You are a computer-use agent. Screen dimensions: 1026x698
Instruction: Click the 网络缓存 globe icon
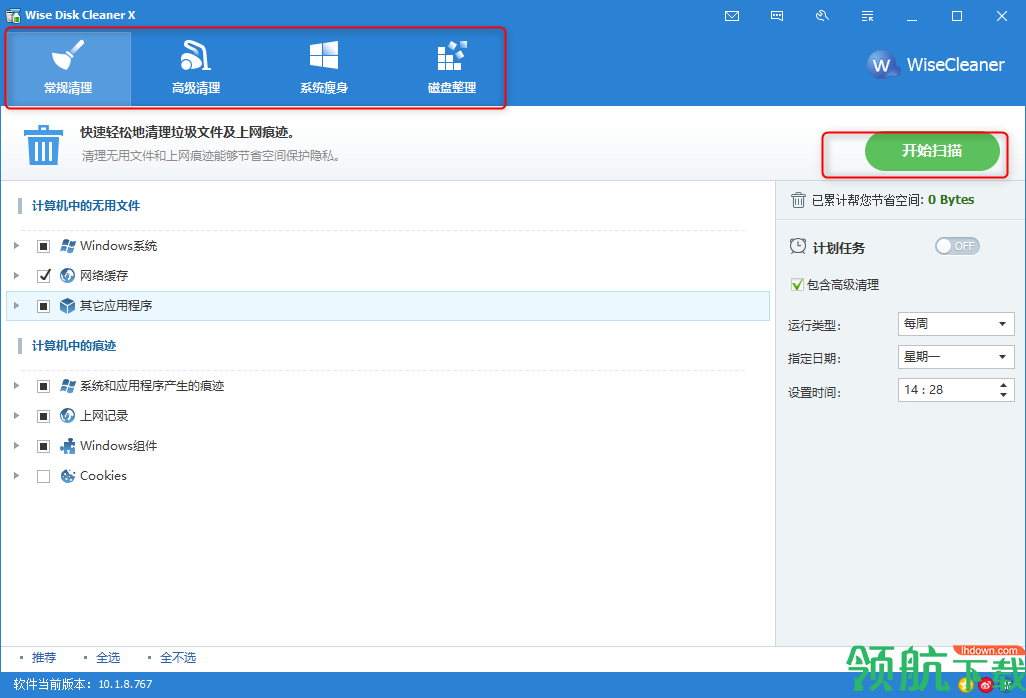tap(67, 275)
